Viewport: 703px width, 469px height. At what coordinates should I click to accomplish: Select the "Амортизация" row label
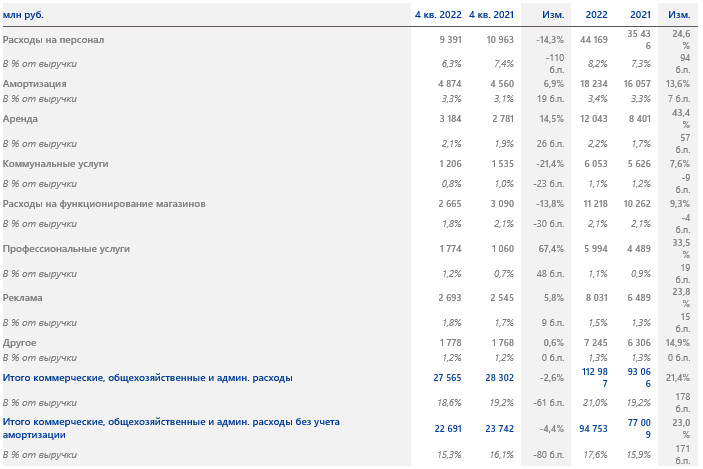[35, 84]
